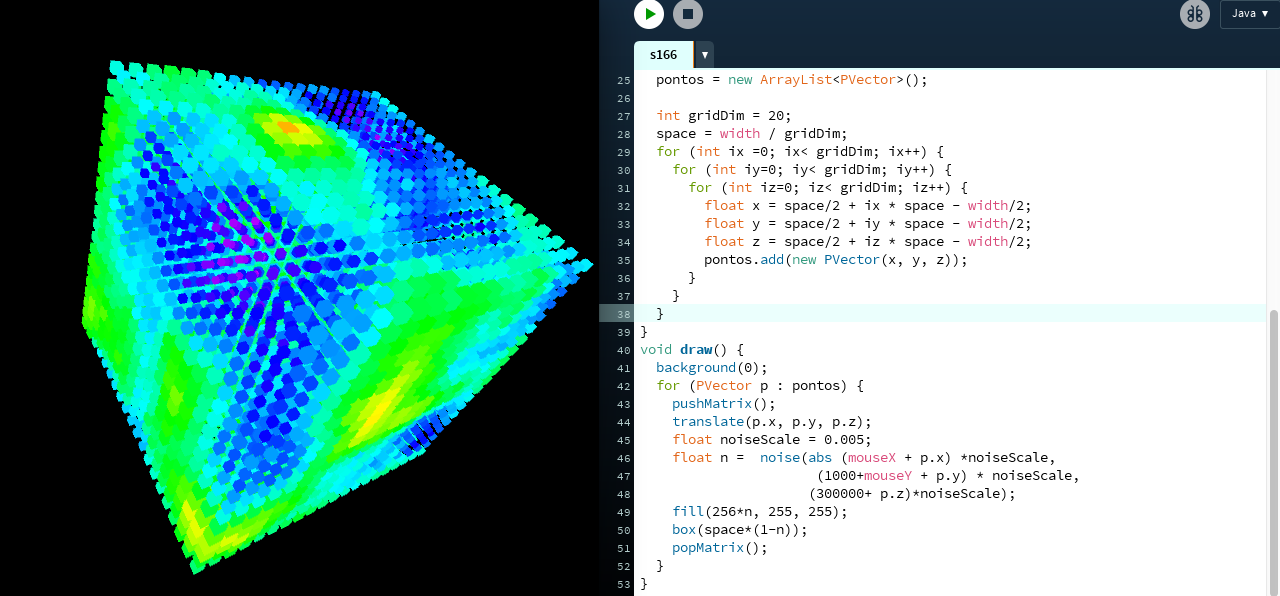Screen dimensions: 1280x596
Task: Click 'pontos.add(new PVector(x, y, z));' line
Action: 836,260
